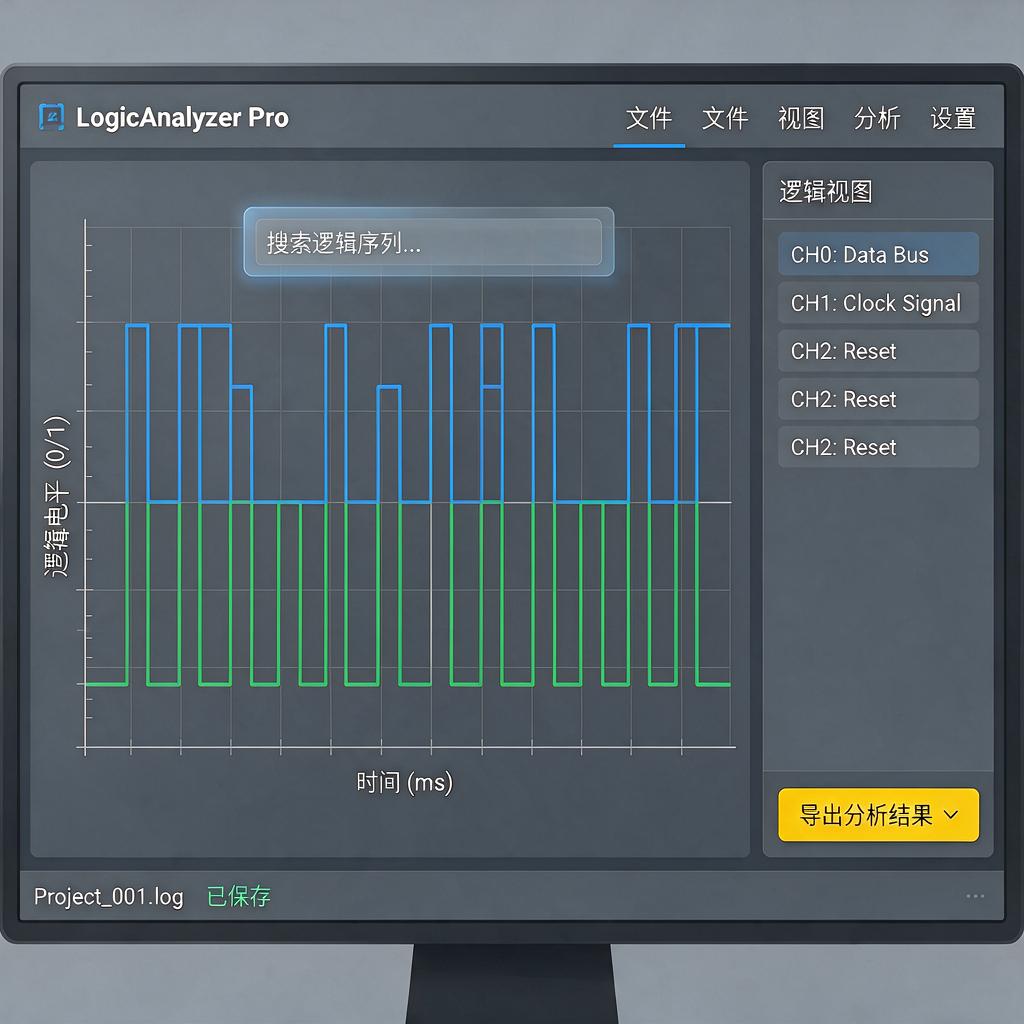Open the underlined active 文件 tab
The image size is (1024, 1024).
click(648, 118)
